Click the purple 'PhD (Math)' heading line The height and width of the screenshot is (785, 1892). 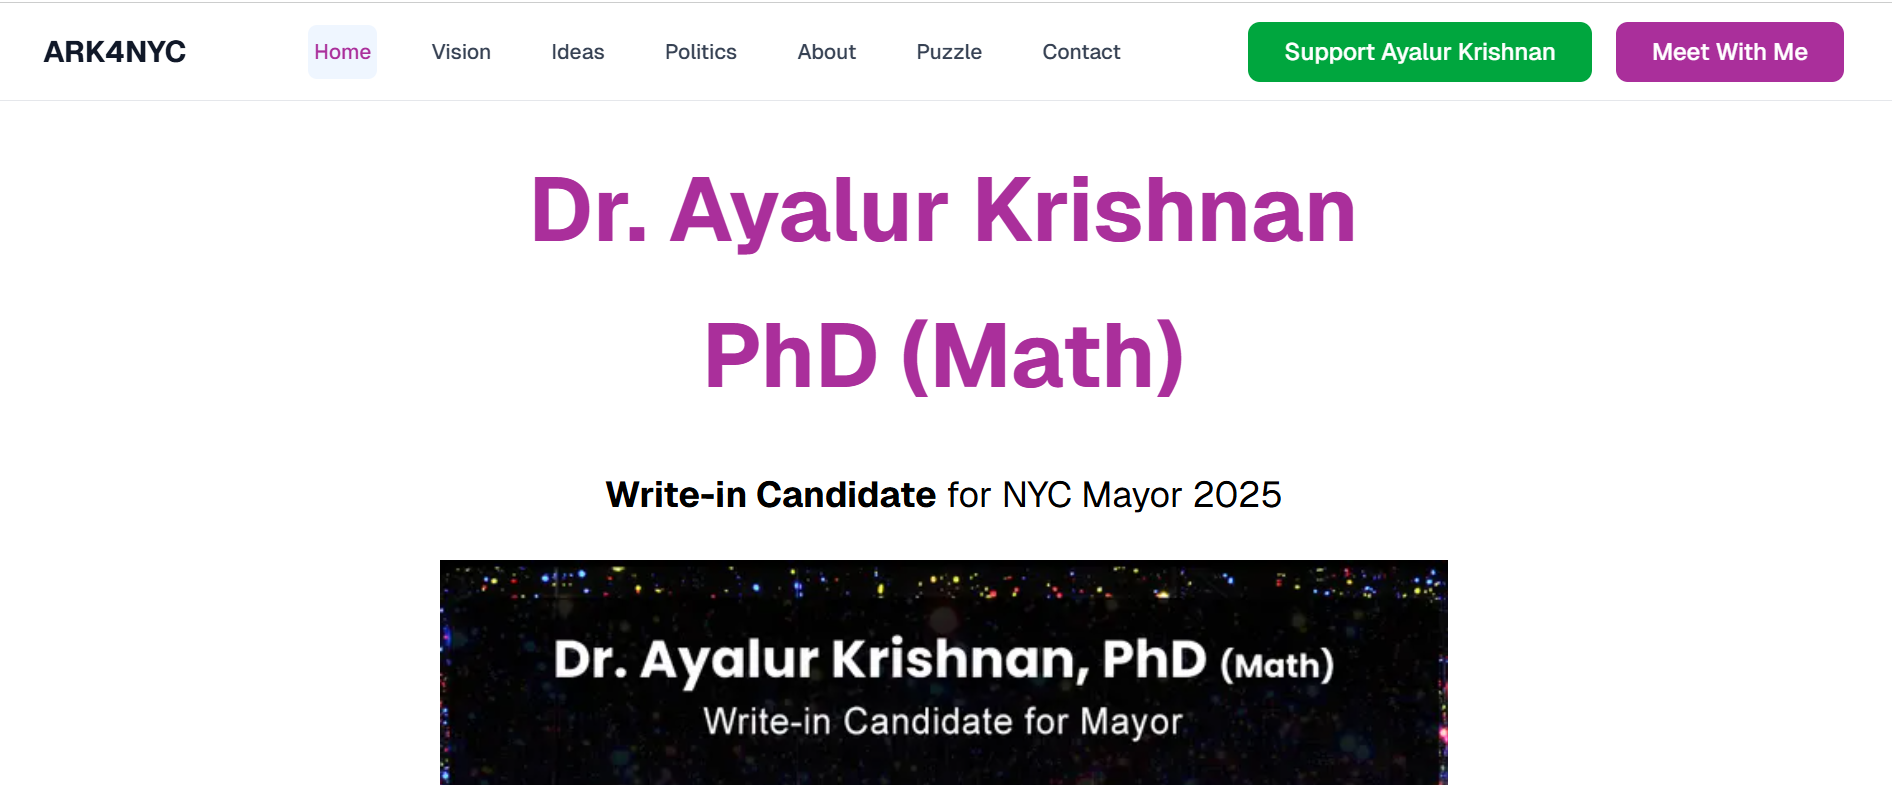click(943, 356)
